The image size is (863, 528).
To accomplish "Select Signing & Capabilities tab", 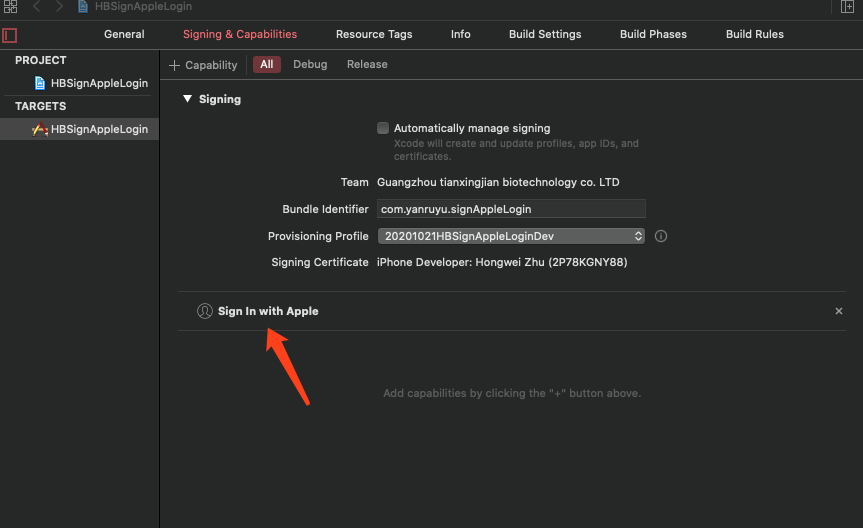I will [x=240, y=34].
